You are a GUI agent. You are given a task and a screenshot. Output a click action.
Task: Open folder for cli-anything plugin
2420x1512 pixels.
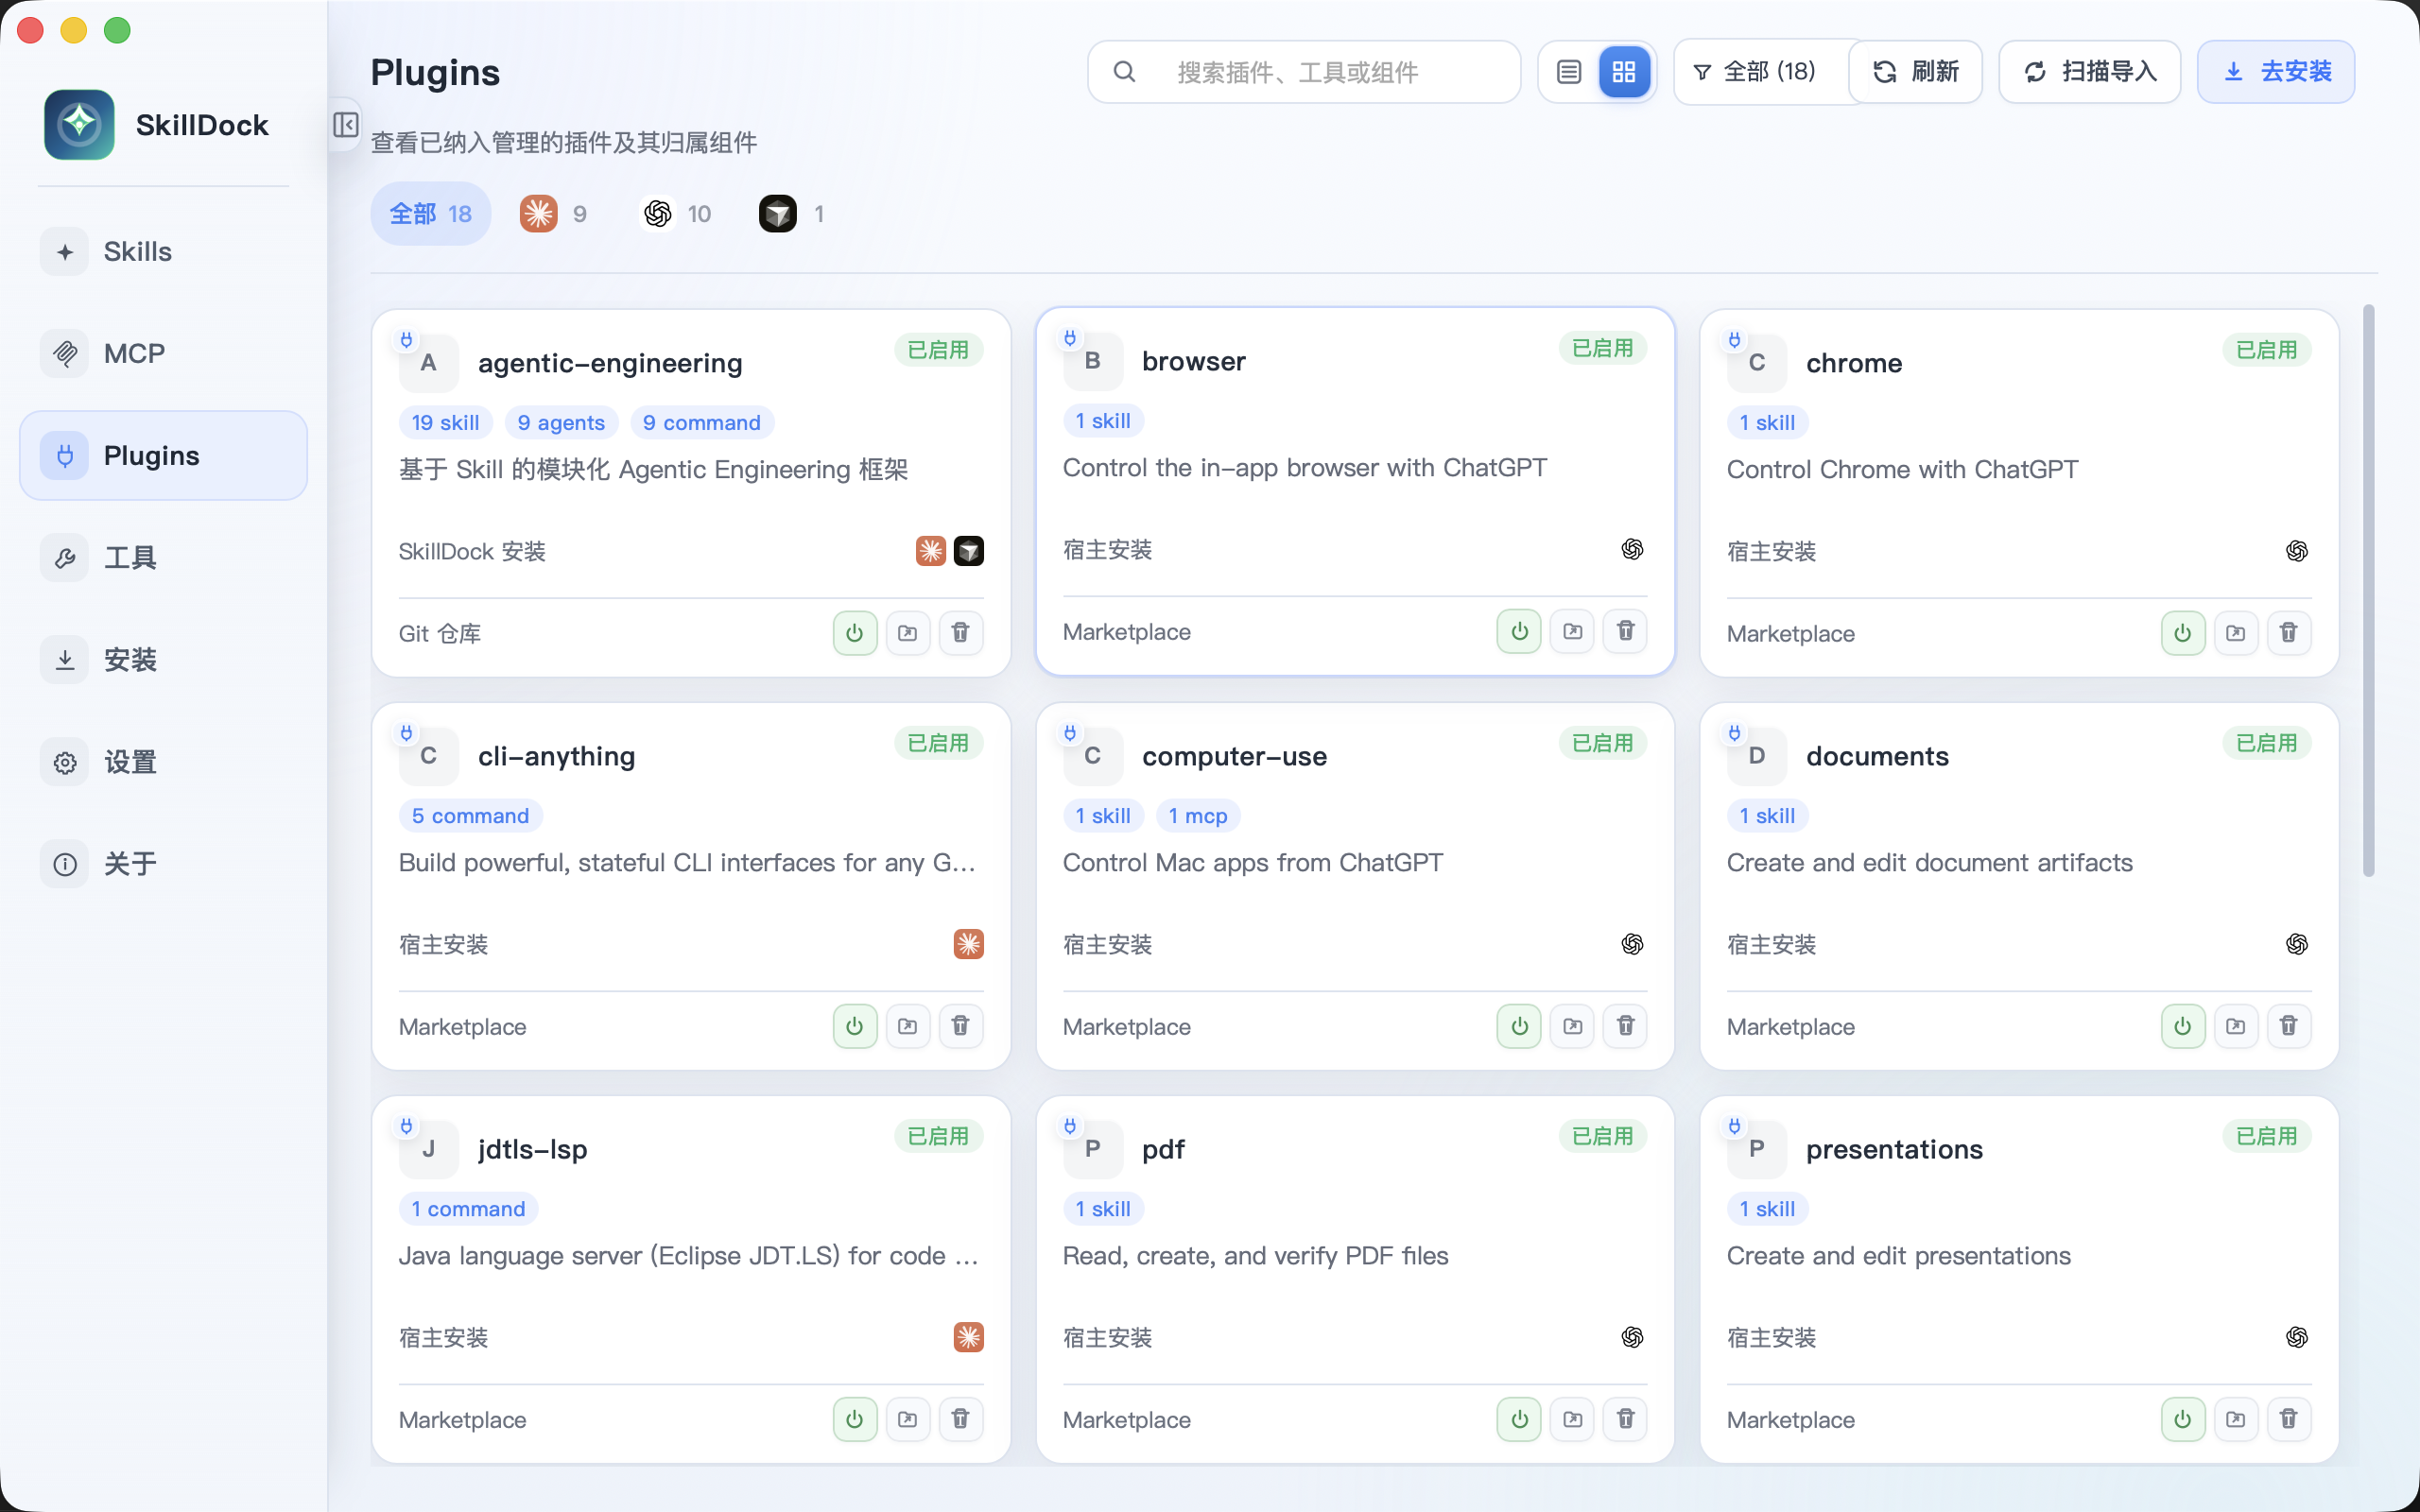(908, 1026)
